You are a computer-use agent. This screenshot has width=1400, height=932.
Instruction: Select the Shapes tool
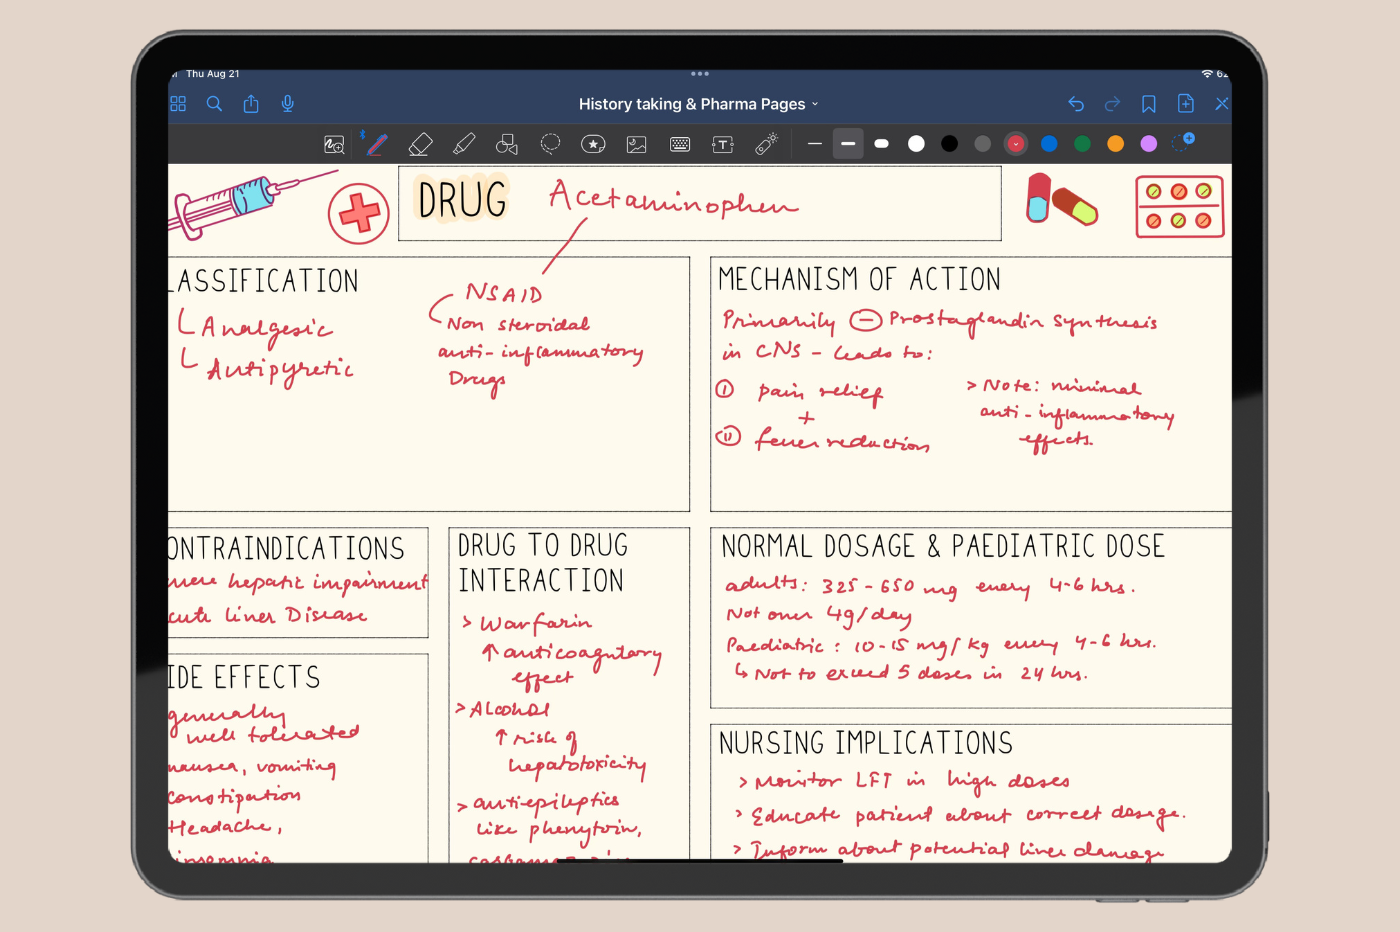(x=507, y=145)
